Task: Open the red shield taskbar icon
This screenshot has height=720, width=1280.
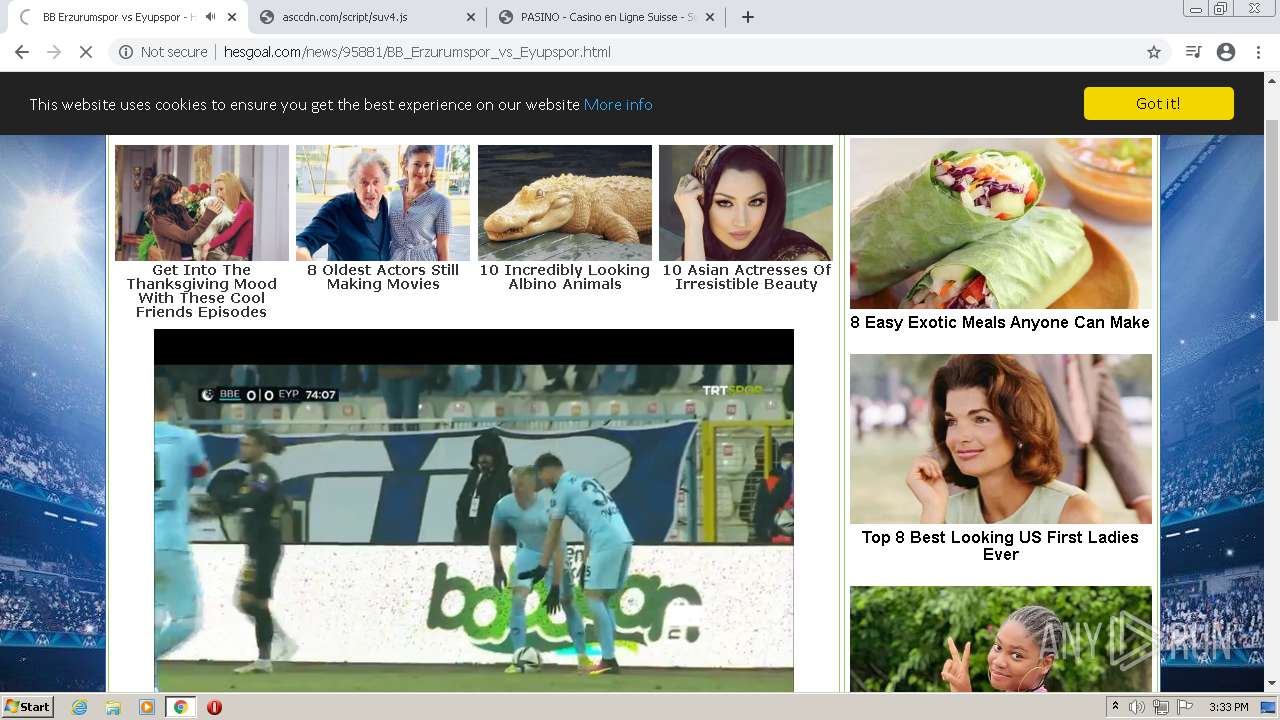Action: click(x=214, y=707)
